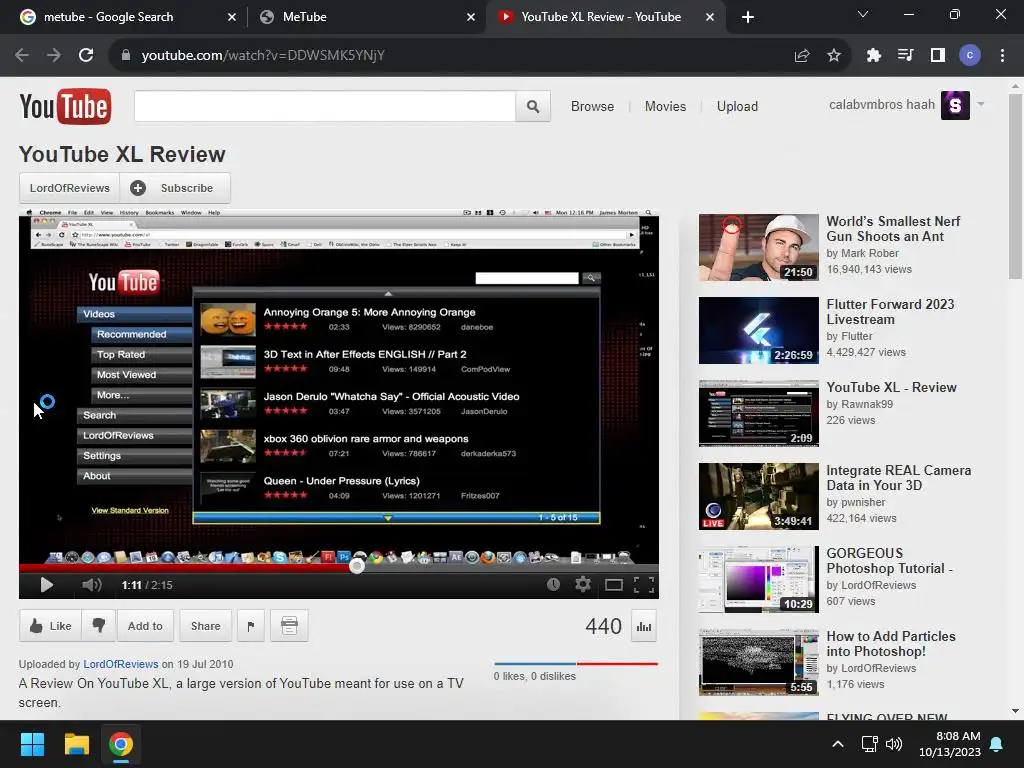
Task: Click the Browse menu link
Action: click(x=592, y=106)
